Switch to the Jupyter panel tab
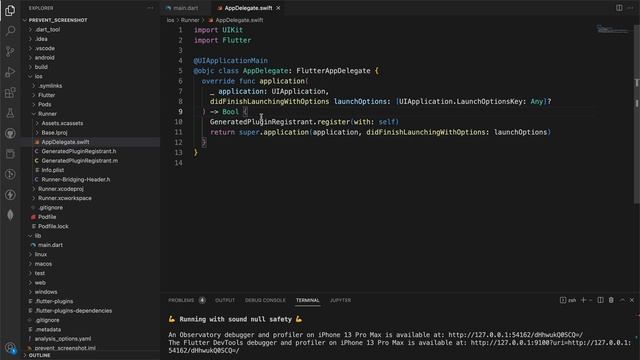The width and height of the screenshot is (640, 360). (x=340, y=300)
